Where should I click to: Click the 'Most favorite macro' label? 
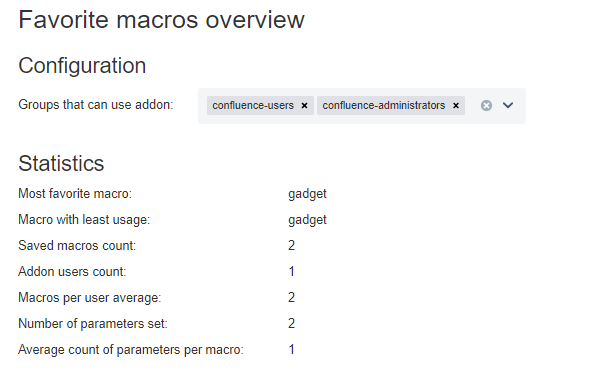(x=75, y=194)
